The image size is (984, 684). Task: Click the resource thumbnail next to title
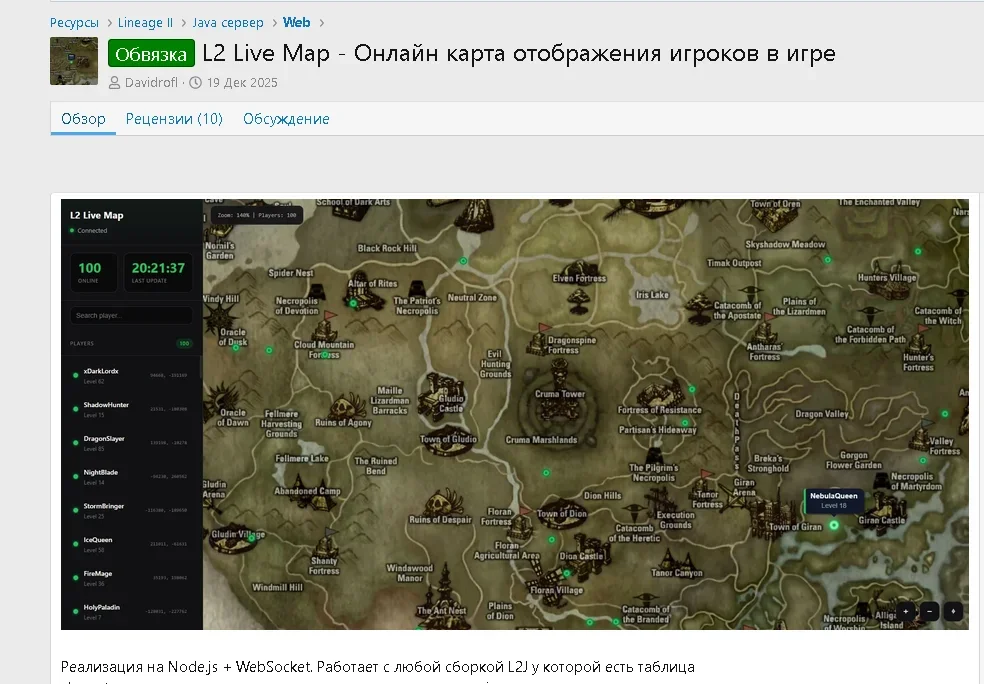click(74, 61)
